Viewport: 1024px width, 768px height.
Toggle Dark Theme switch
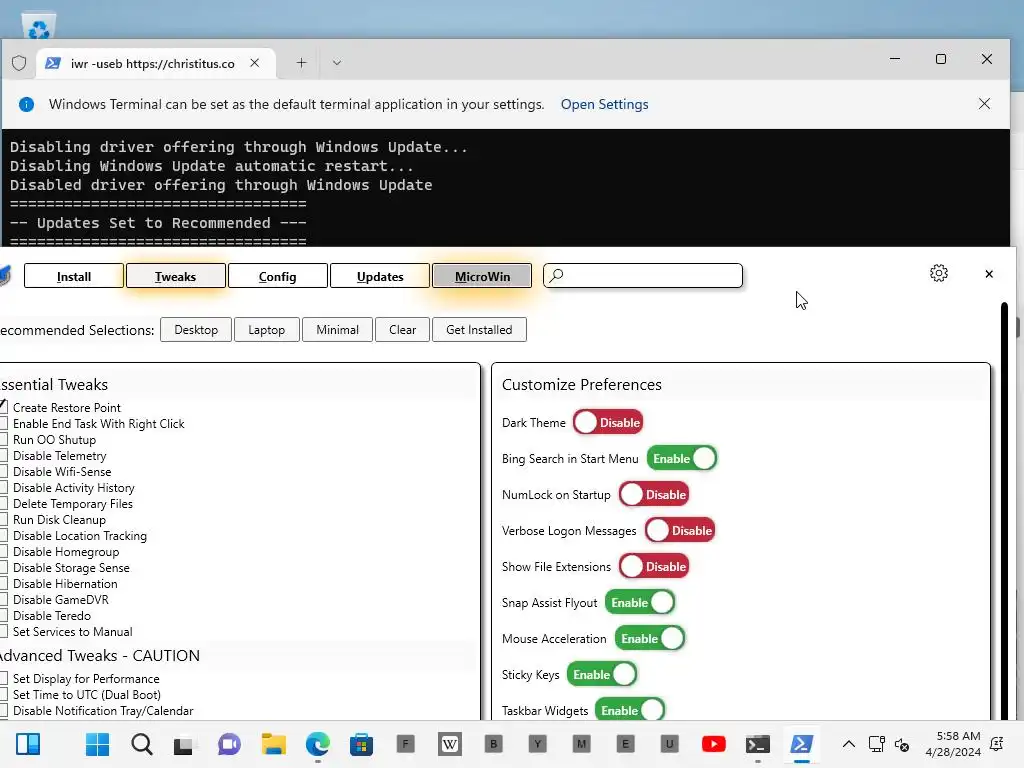click(608, 423)
